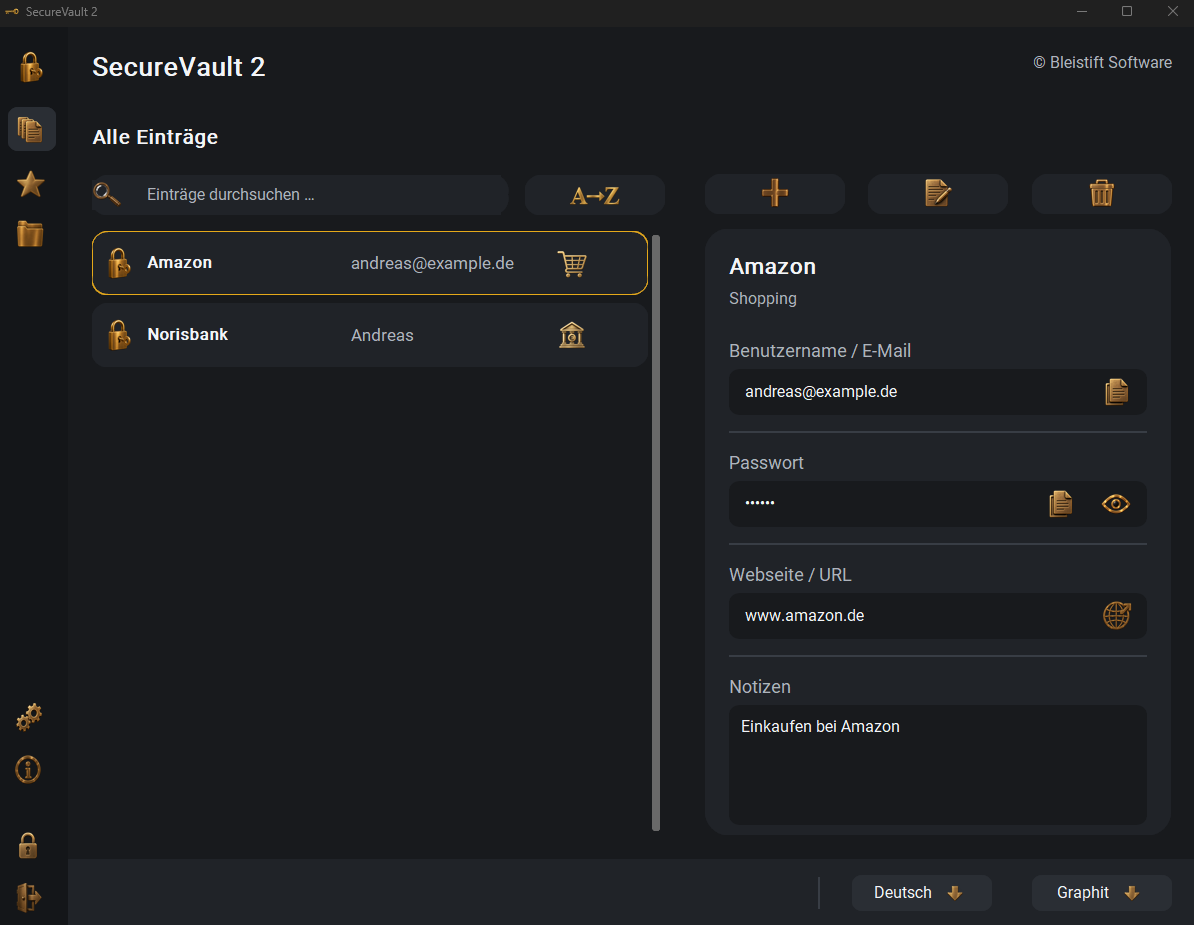This screenshot has width=1194, height=925.
Task: Click the Benutzername field value
Action: [937, 392]
